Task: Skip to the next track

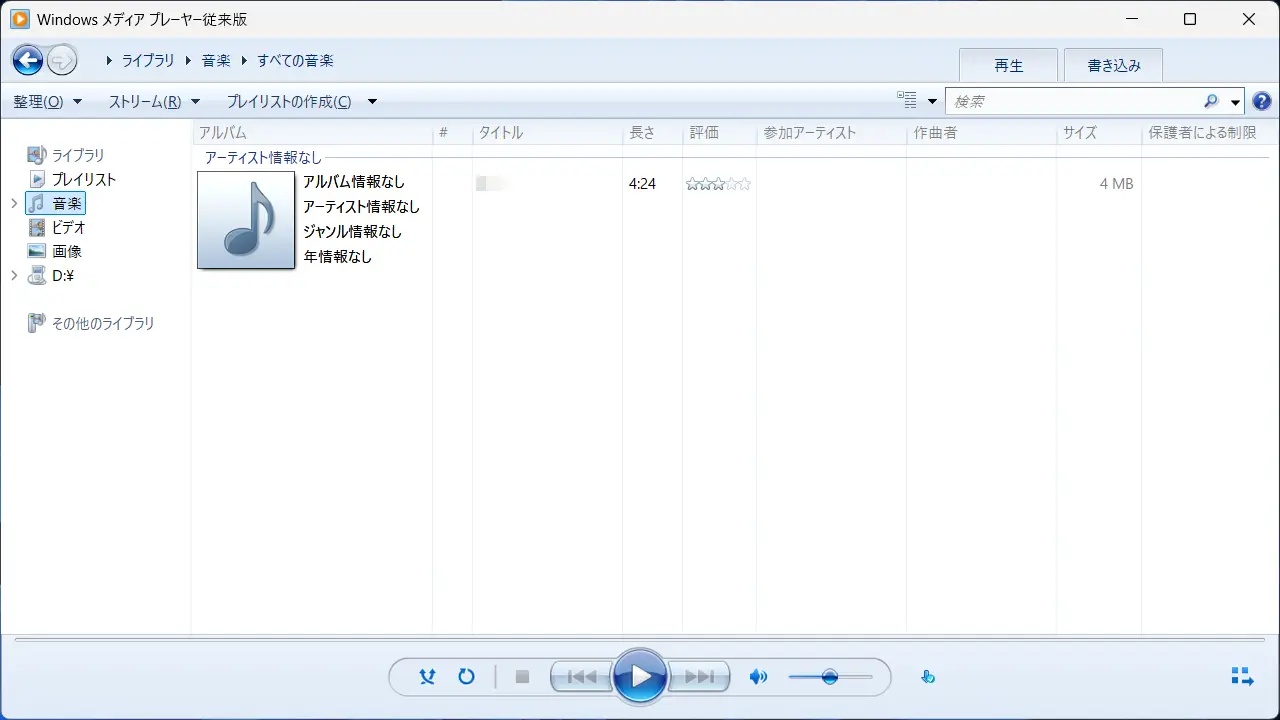Action: pos(698,676)
